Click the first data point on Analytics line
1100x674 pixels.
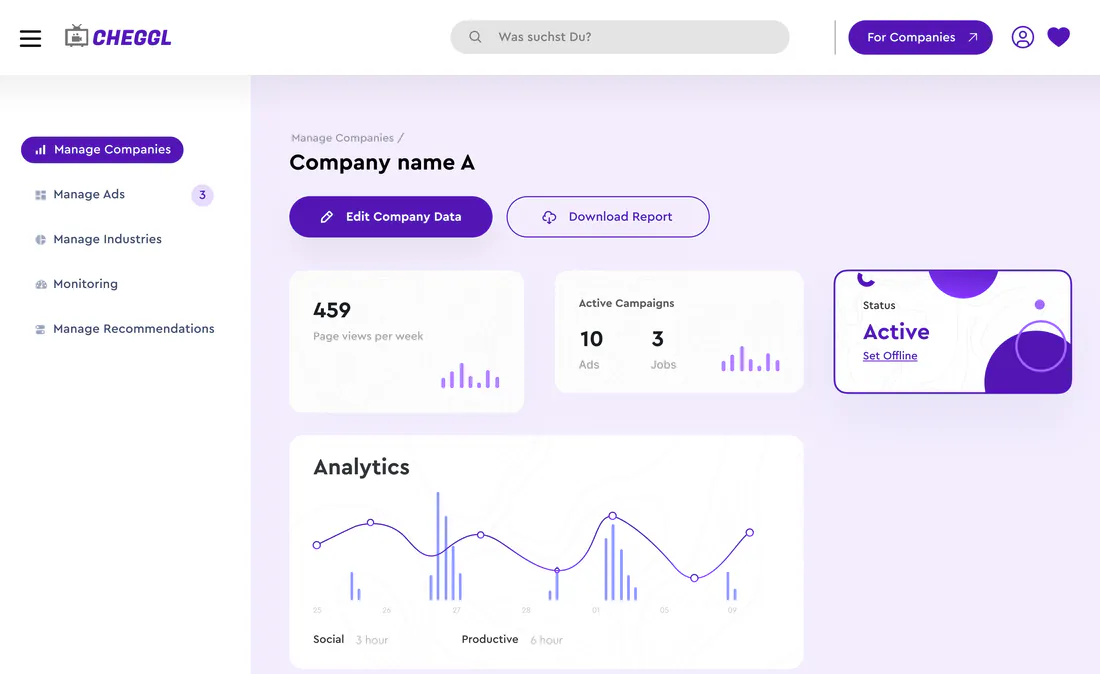pos(317,545)
